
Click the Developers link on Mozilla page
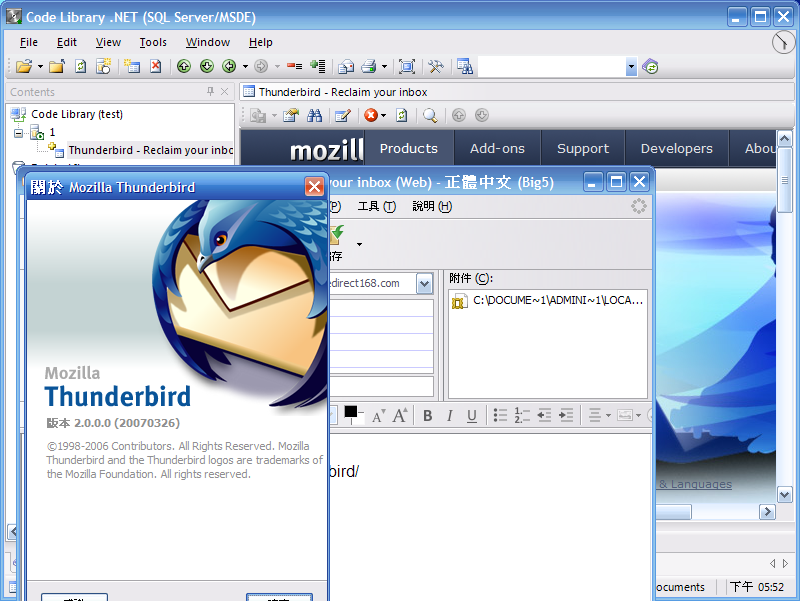pos(677,148)
